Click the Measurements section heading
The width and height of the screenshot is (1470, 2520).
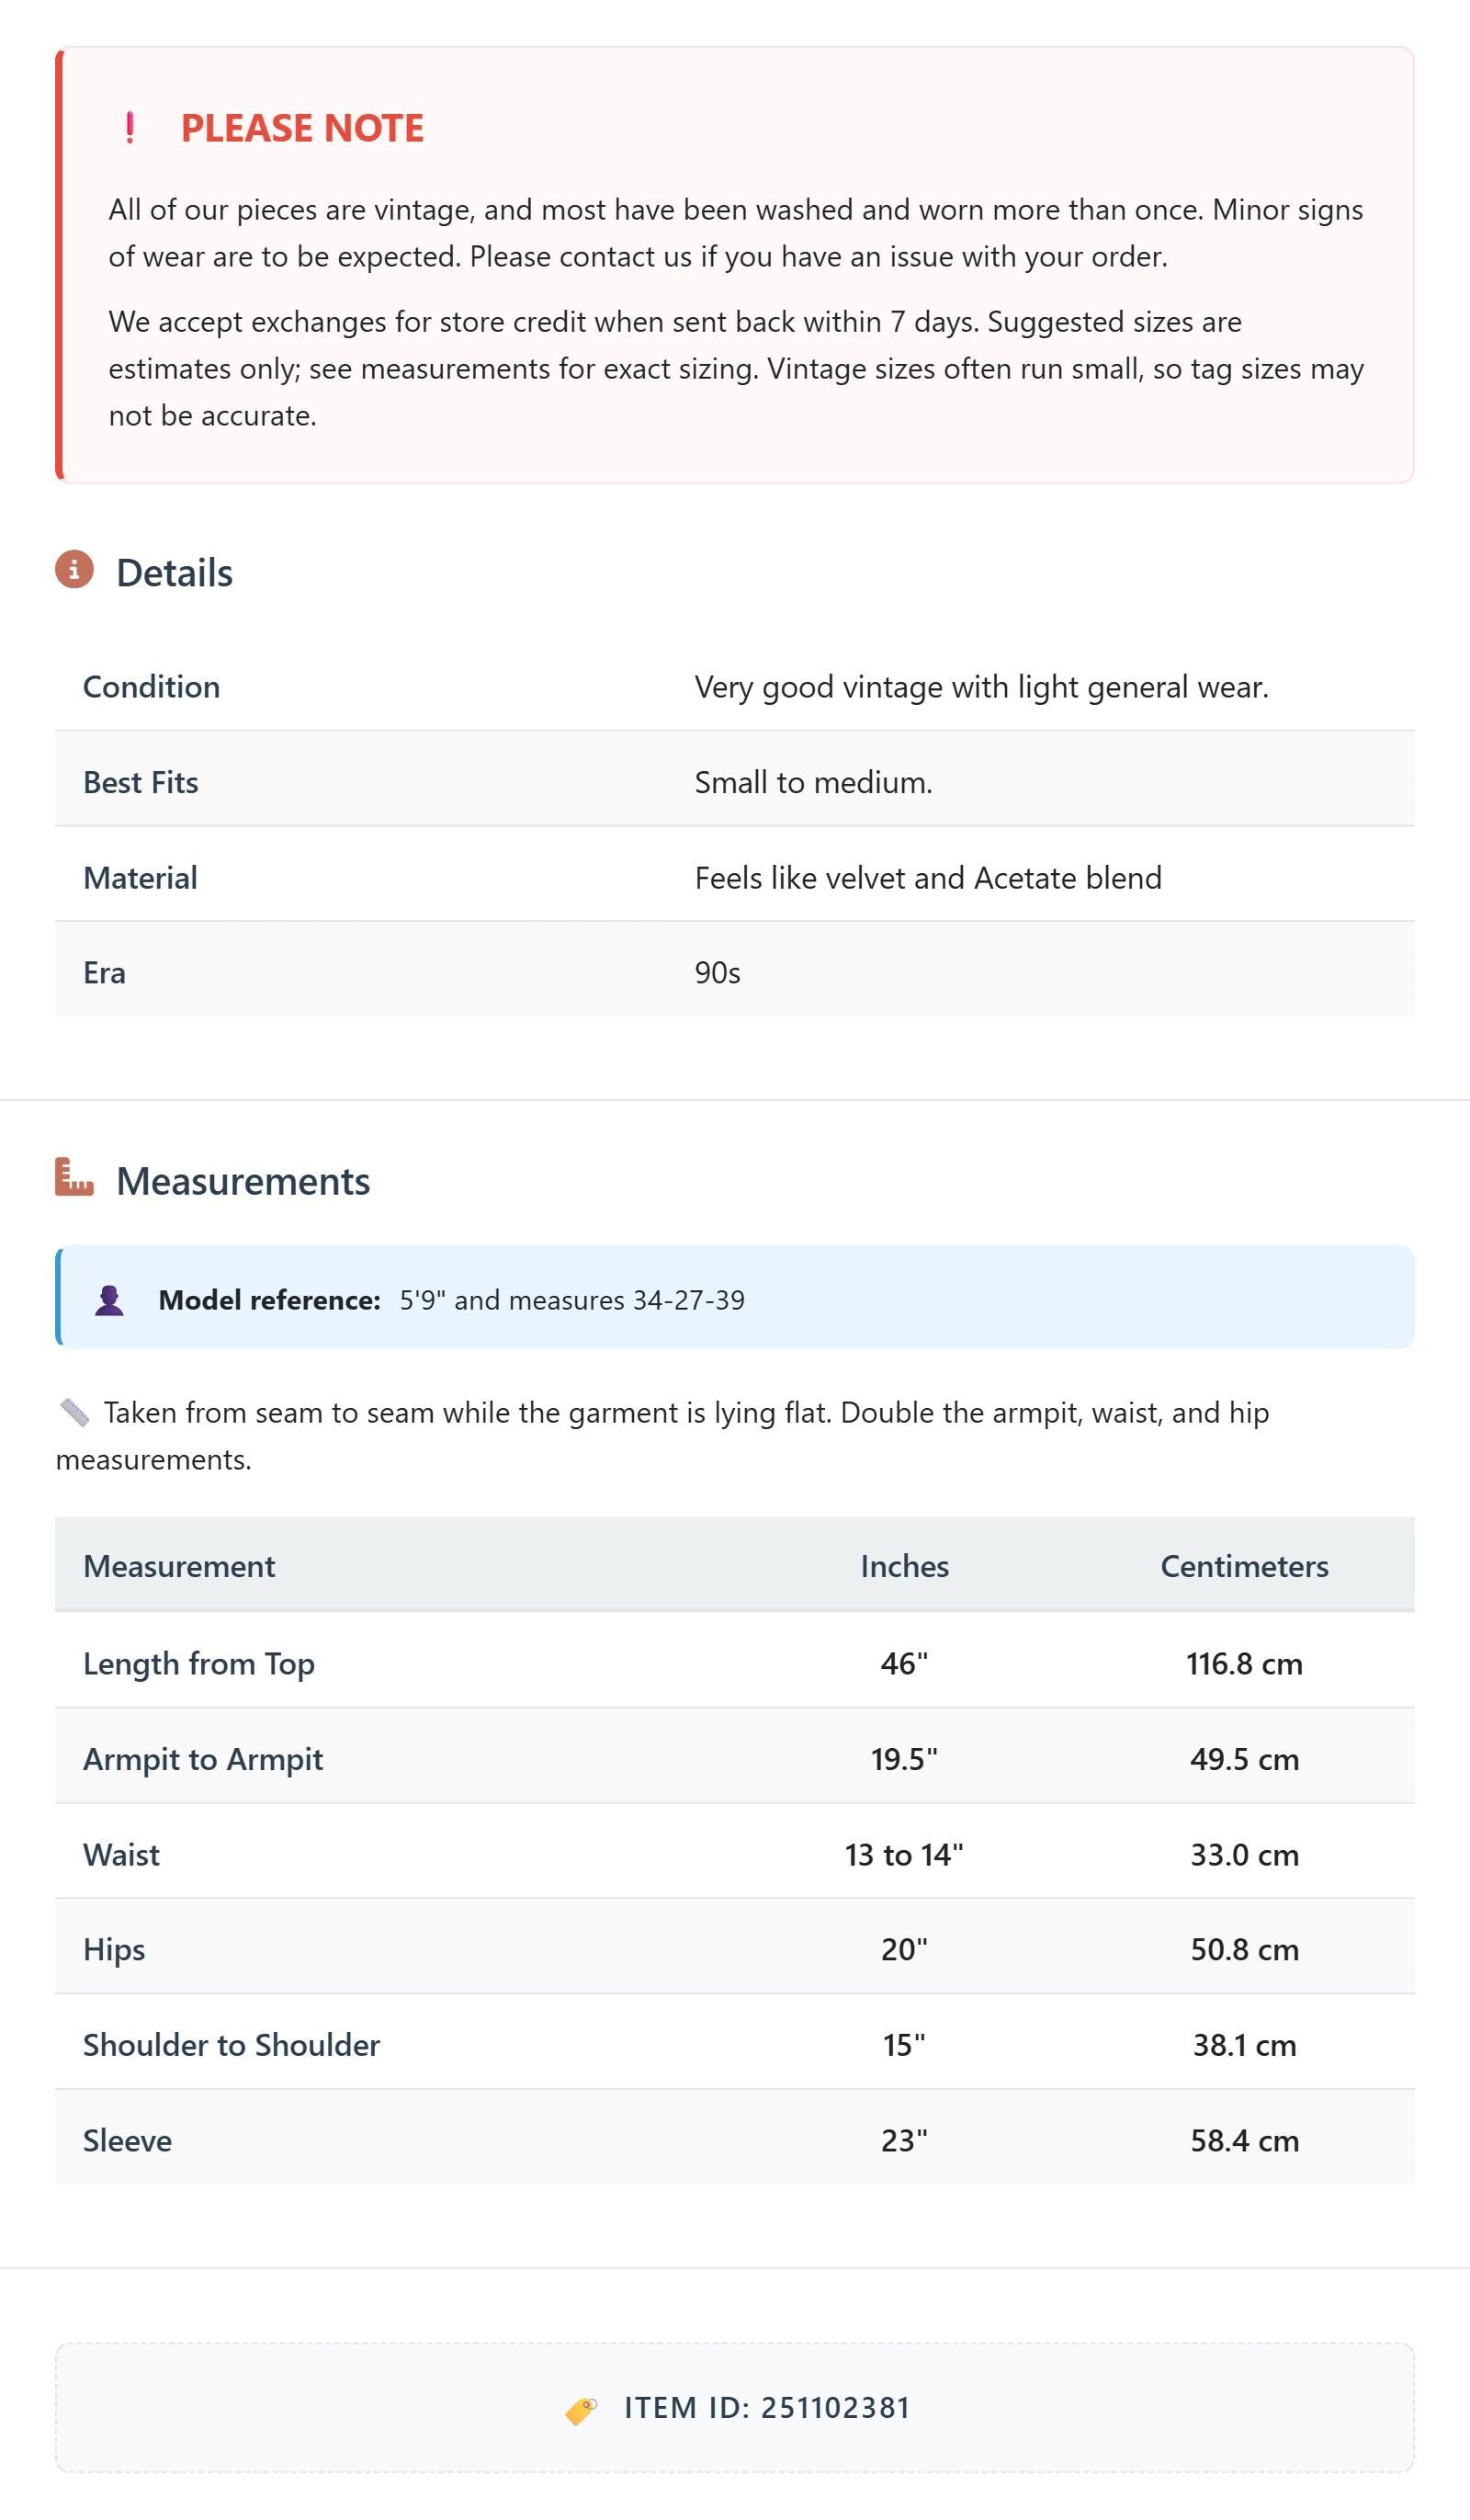tap(243, 1181)
